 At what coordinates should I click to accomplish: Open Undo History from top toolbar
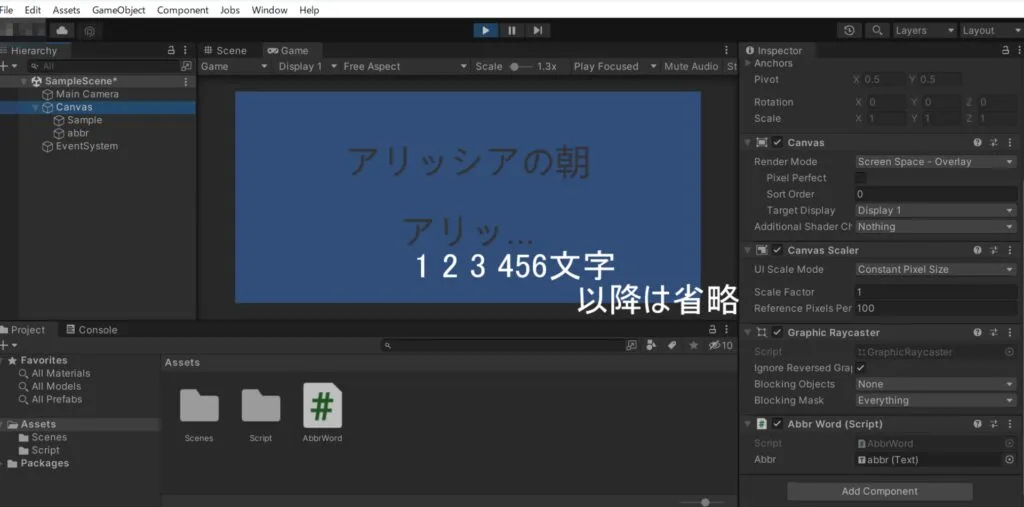849,30
